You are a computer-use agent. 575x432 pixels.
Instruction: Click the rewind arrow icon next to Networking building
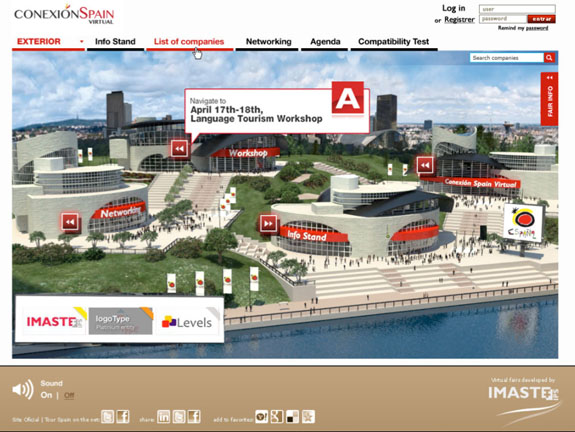point(70,222)
